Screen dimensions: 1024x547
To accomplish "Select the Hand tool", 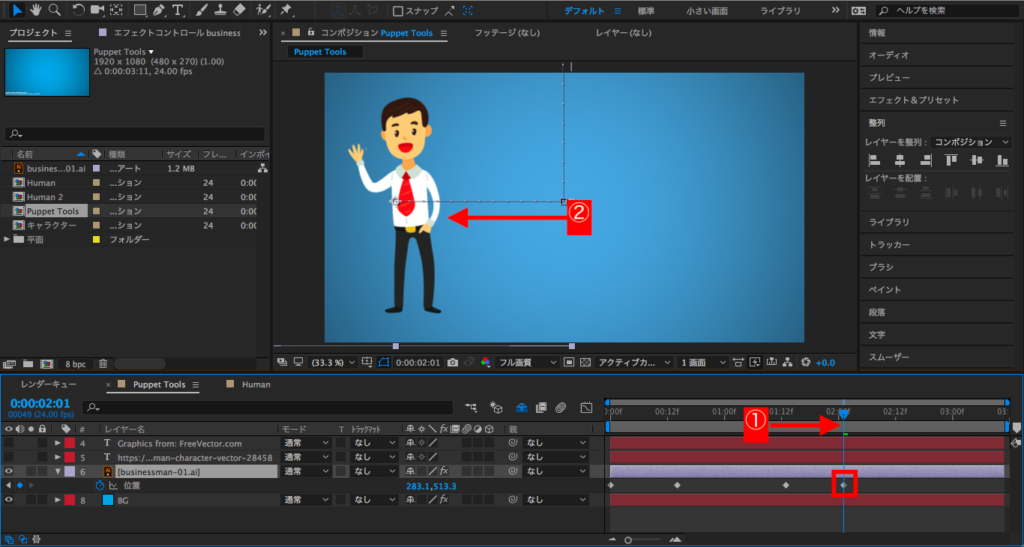I will (x=35, y=10).
